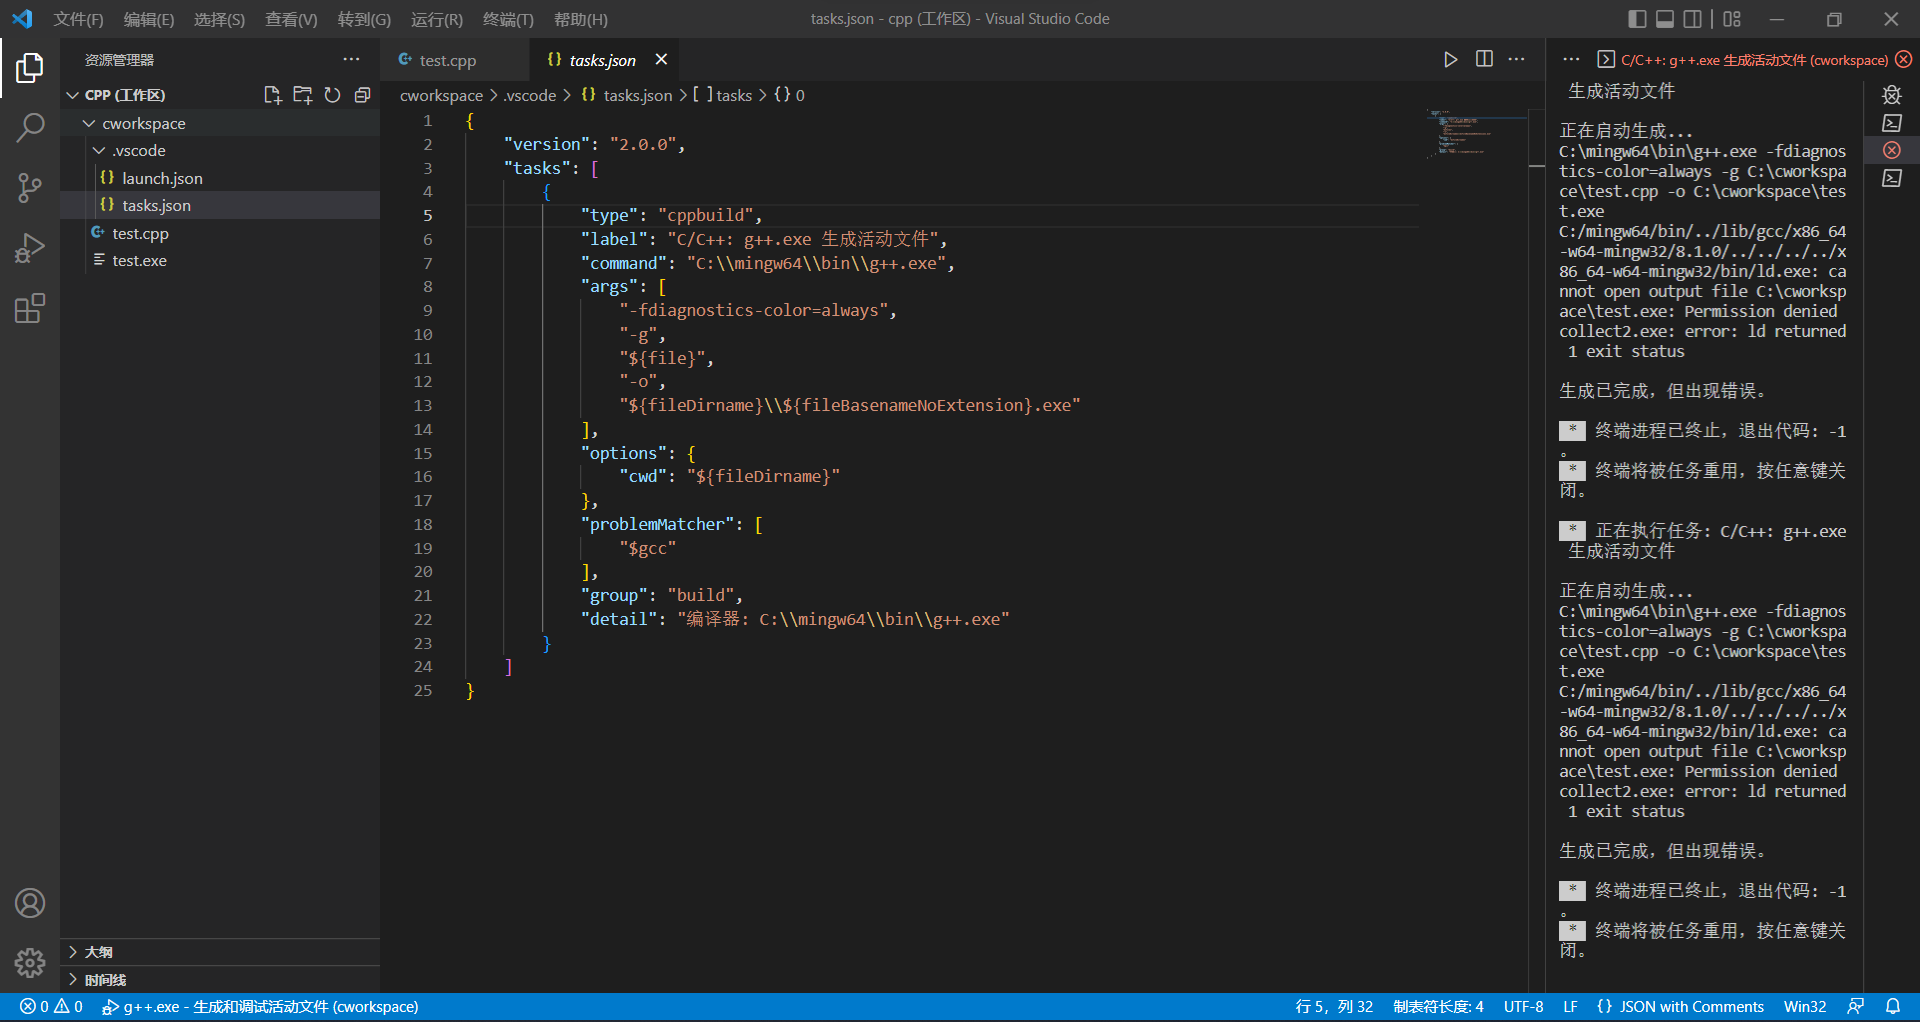Select the debug terminal bug icon
The width and height of the screenshot is (1920, 1022).
pos(1892,95)
